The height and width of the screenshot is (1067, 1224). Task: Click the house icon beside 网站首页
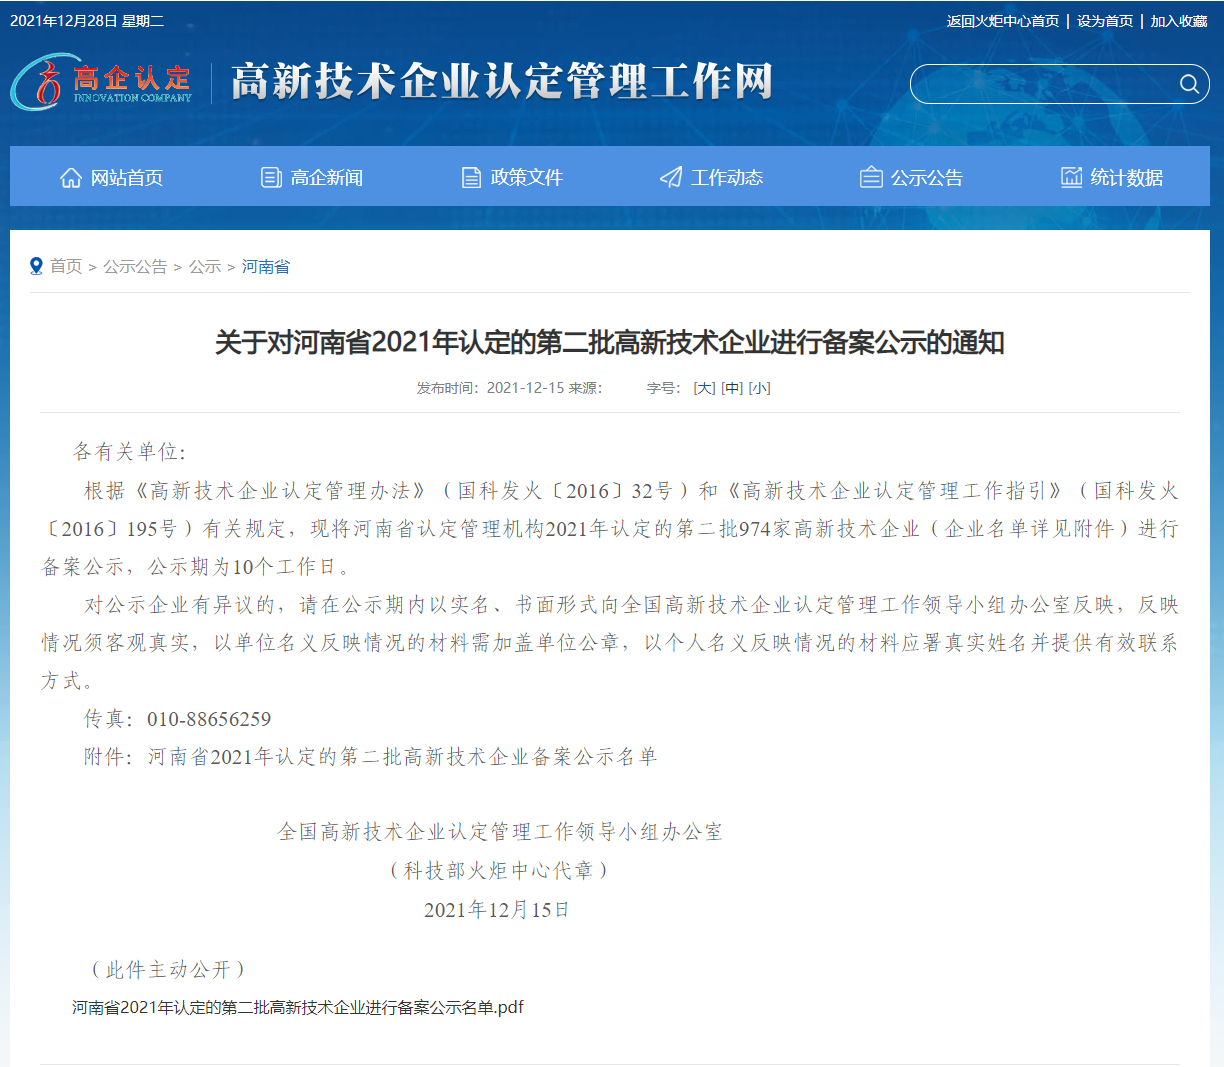(71, 178)
